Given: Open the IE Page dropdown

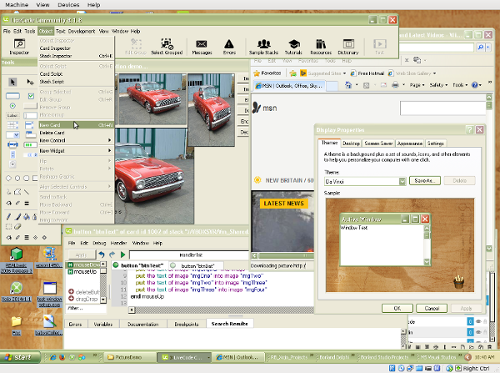Looking at the screenshot, I should point(417,85).
